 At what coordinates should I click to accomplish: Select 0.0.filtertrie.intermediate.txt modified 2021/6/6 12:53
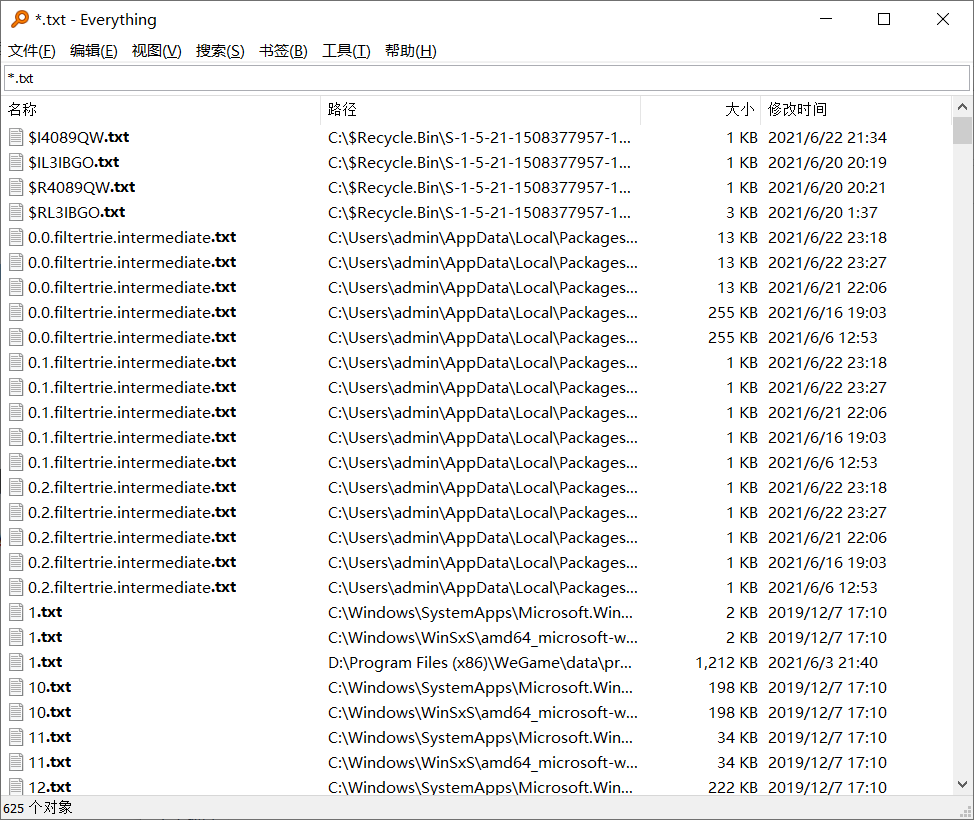(x=132, y=337)
